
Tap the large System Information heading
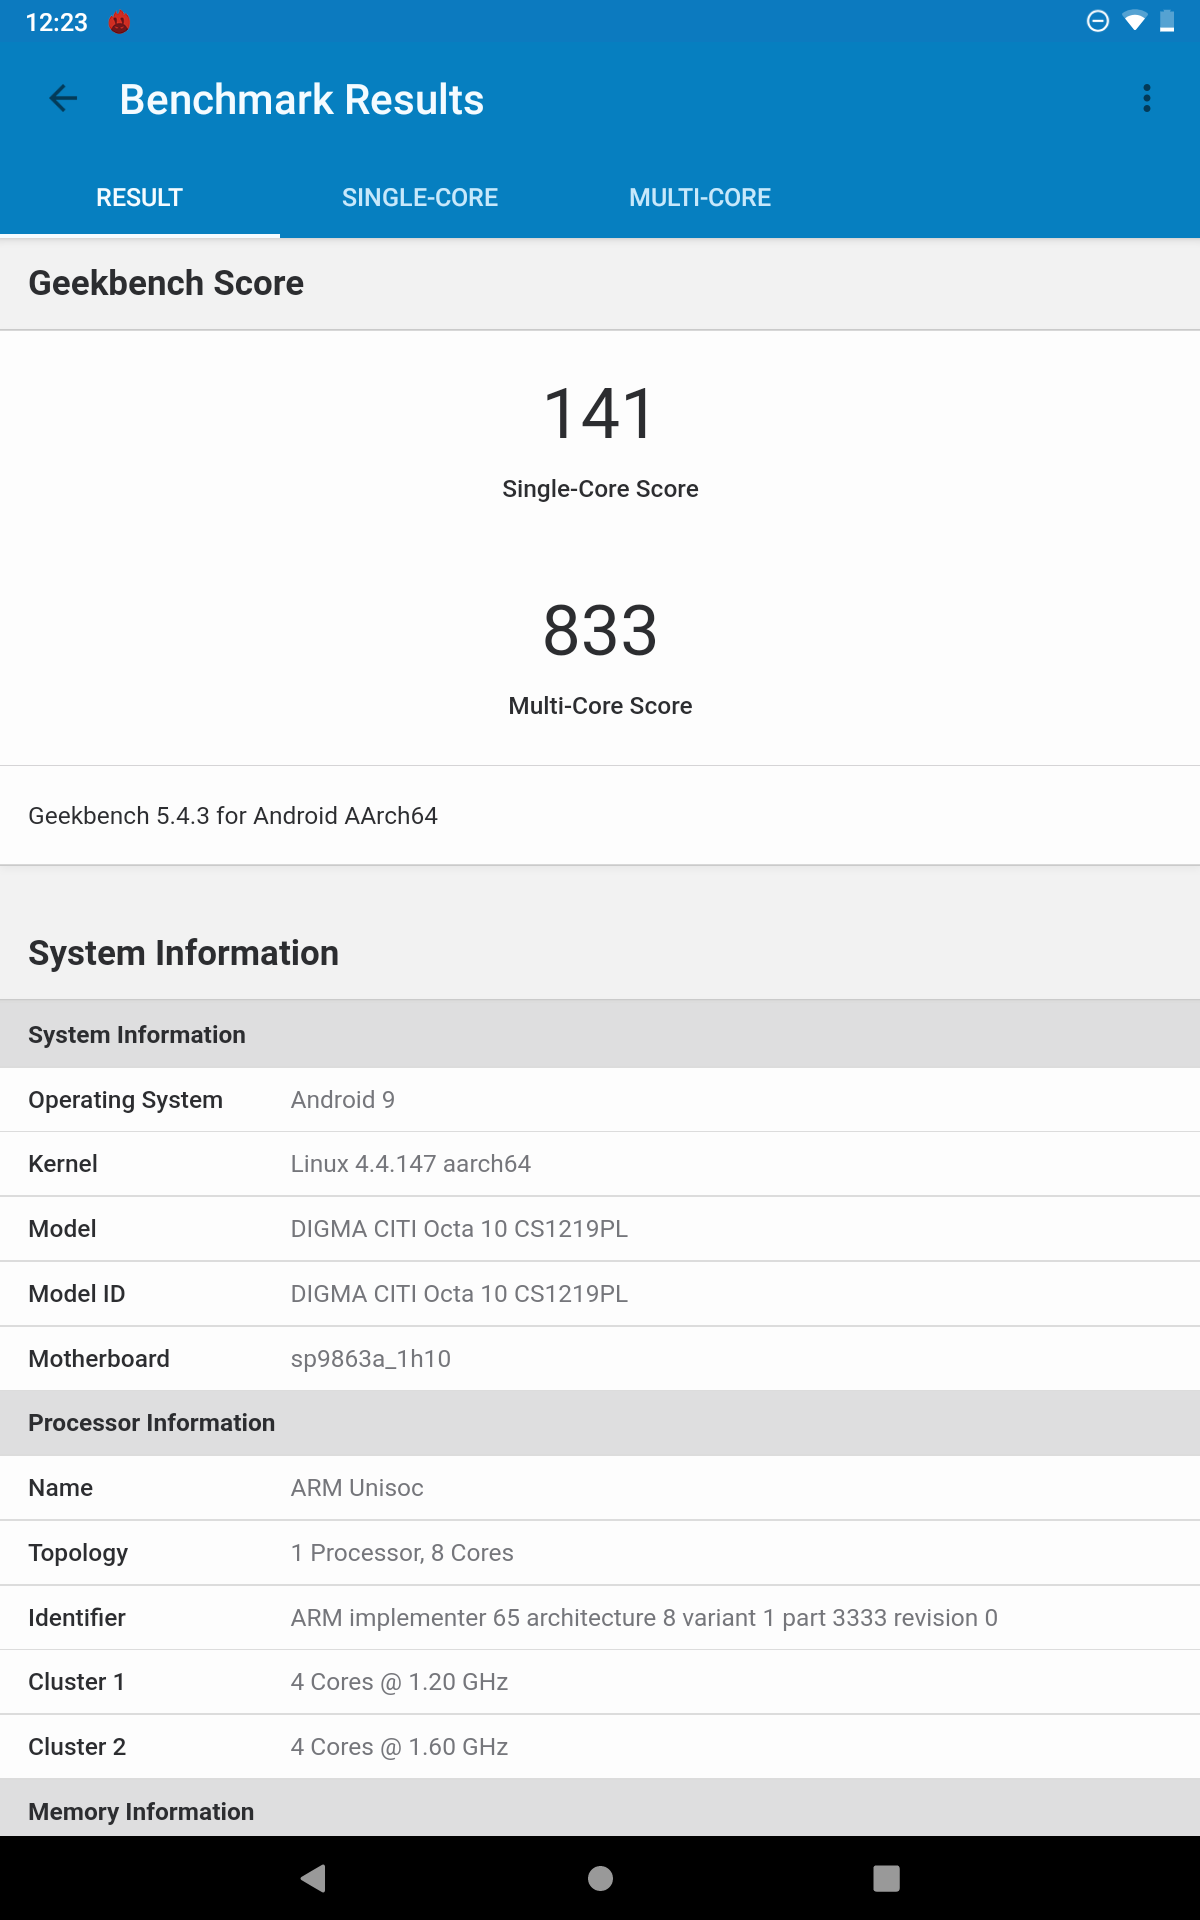point(183,953)
